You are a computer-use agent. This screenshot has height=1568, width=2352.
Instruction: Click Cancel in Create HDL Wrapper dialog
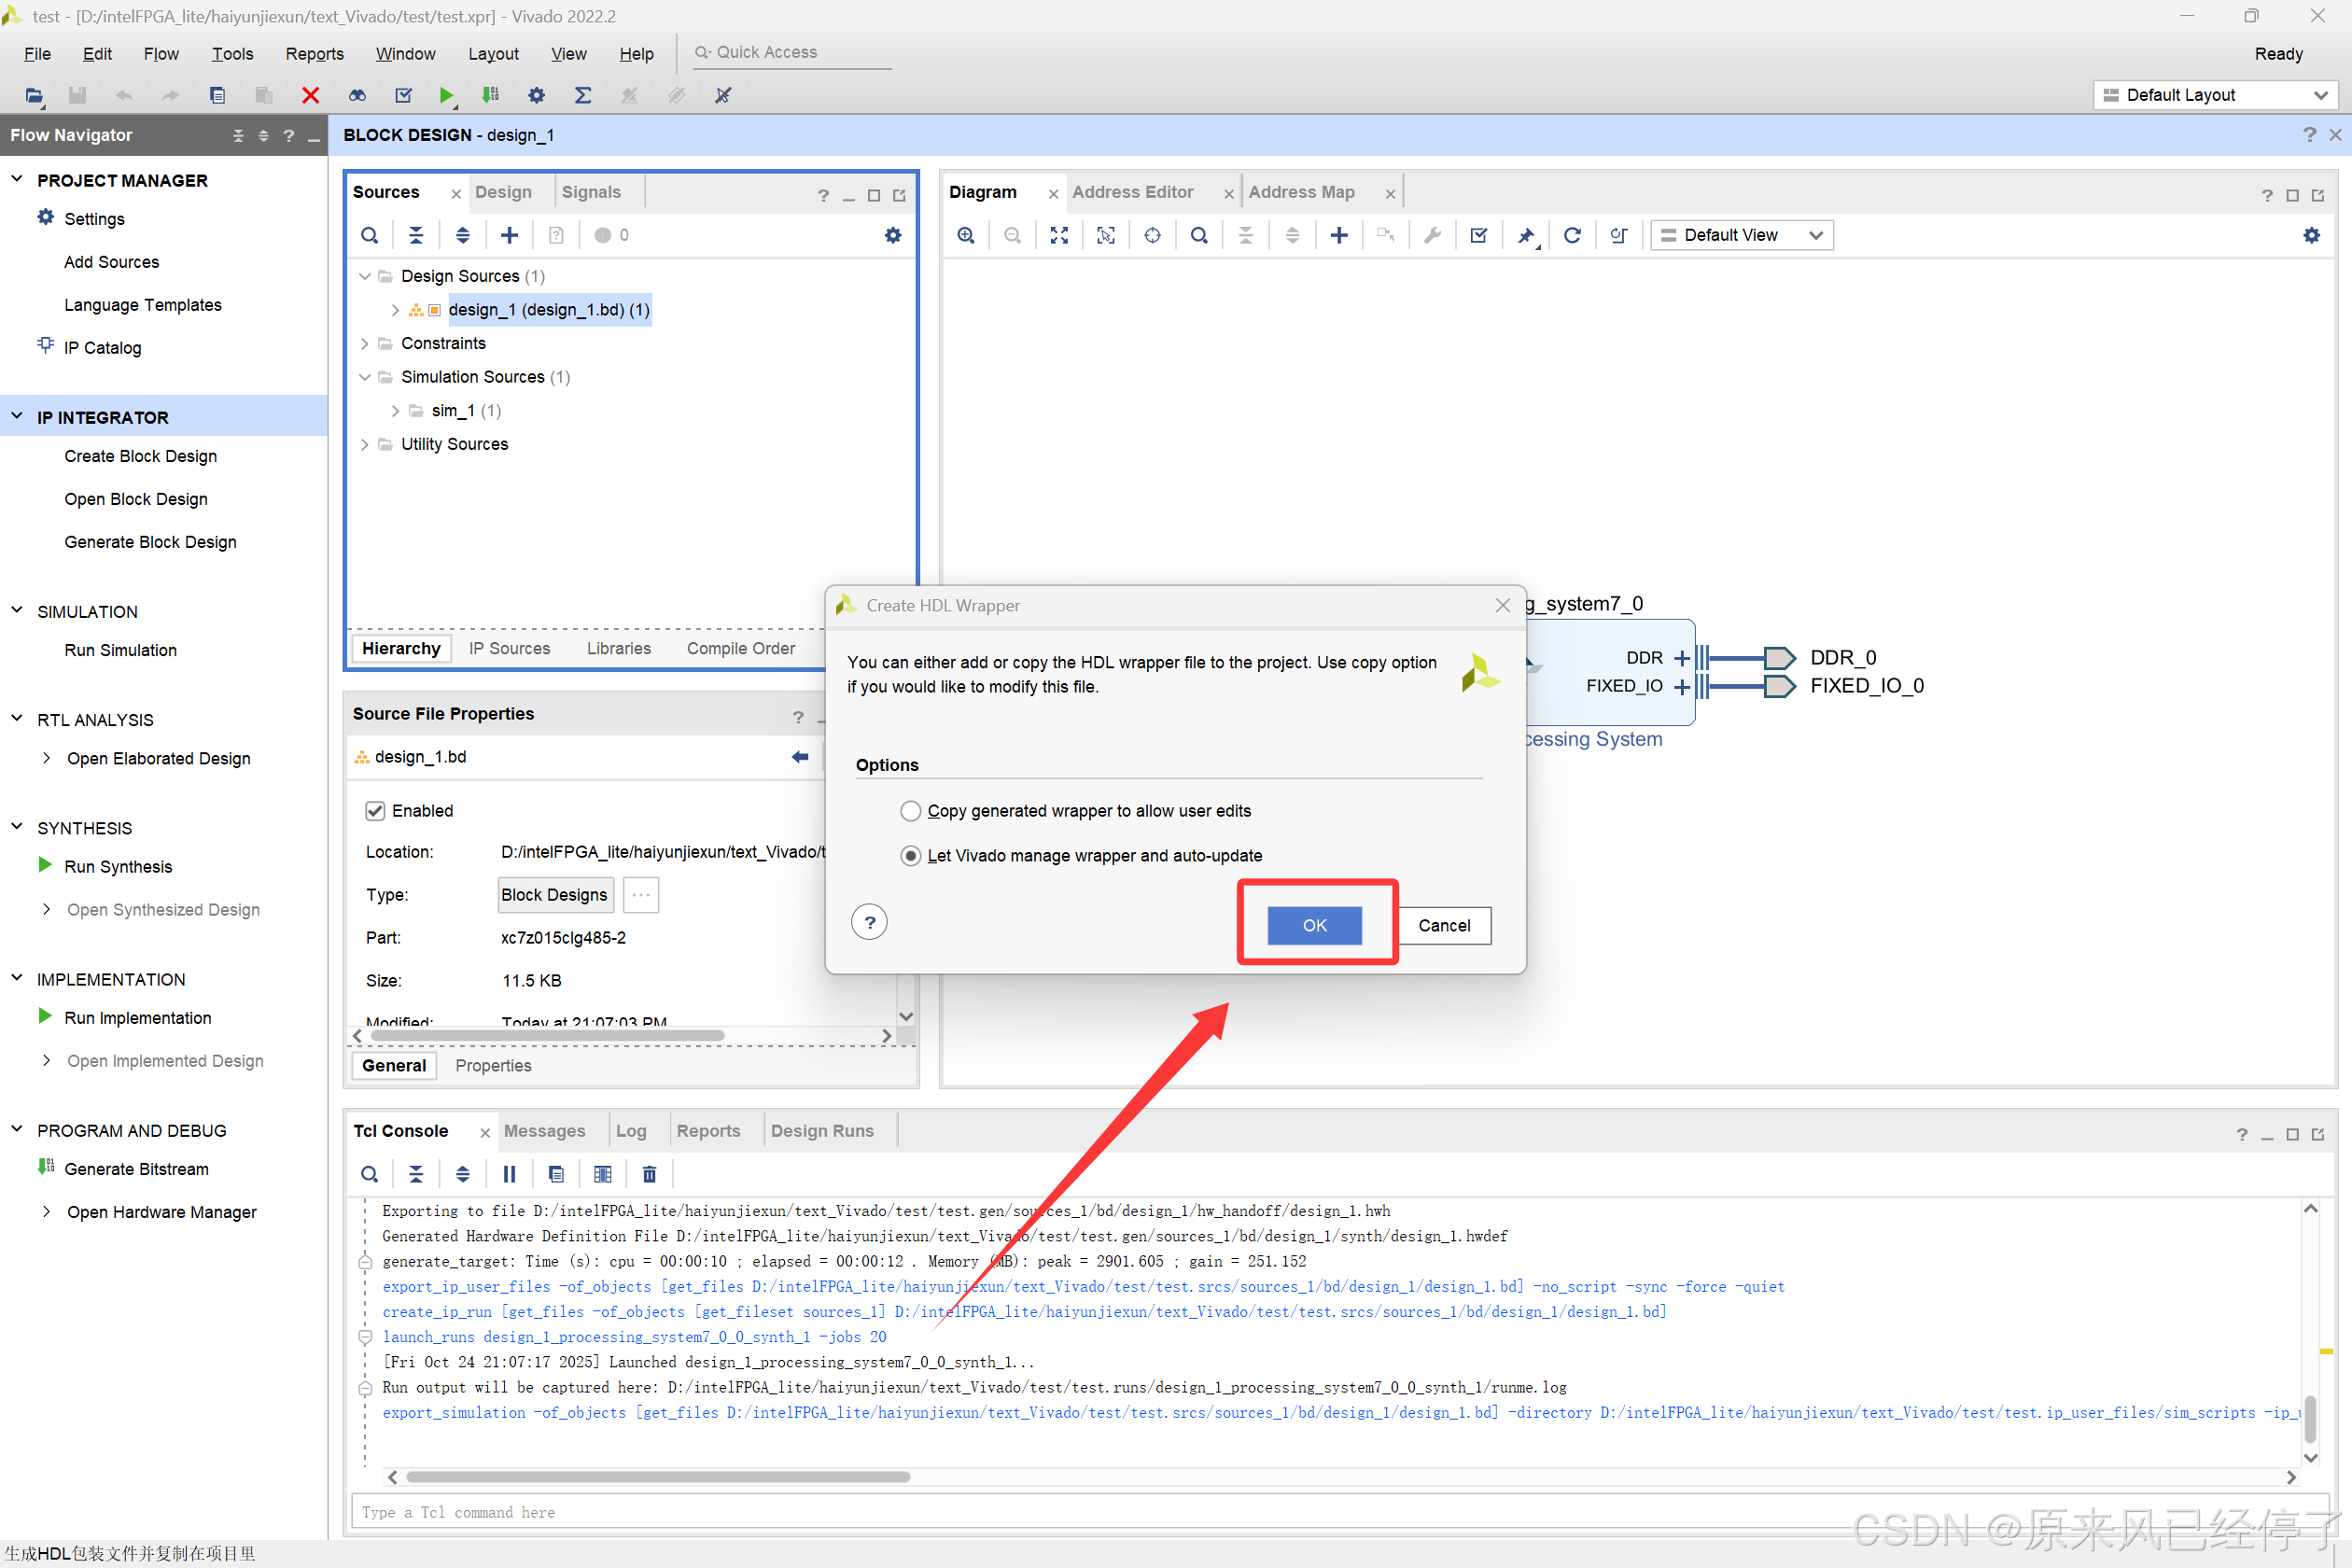click(1443, 925)
